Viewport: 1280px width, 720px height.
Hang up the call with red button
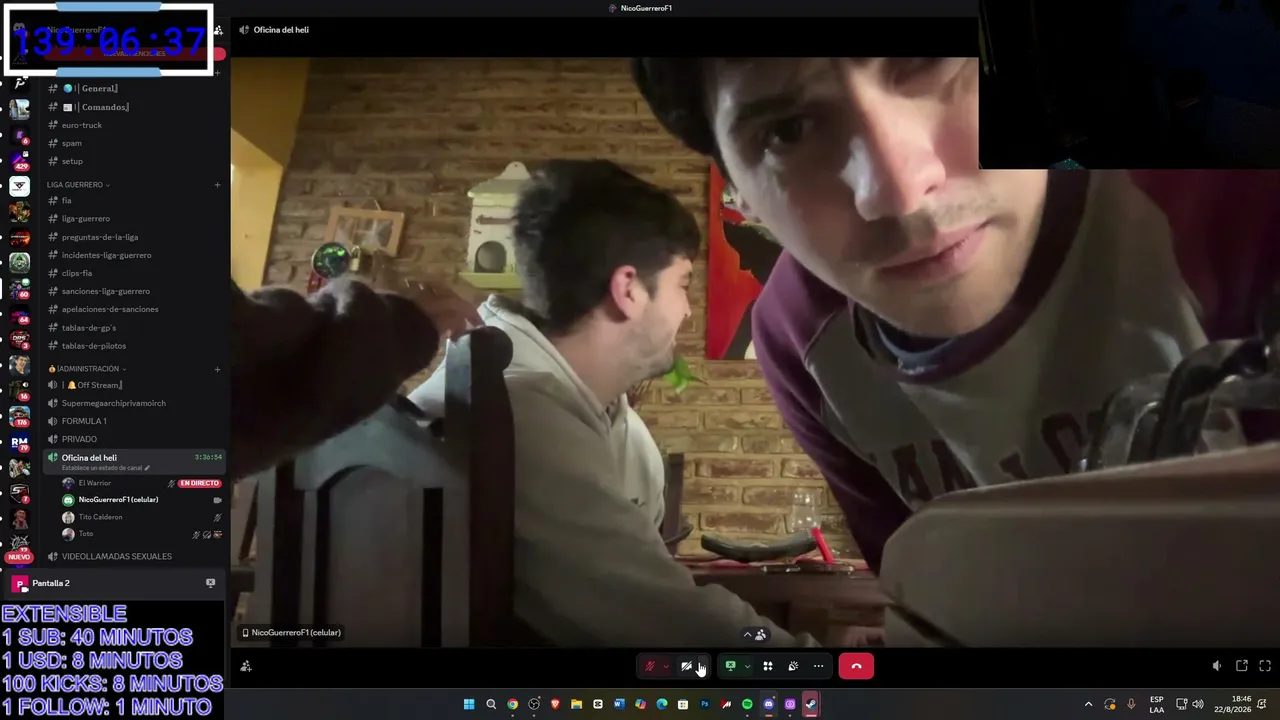point(856,666)
